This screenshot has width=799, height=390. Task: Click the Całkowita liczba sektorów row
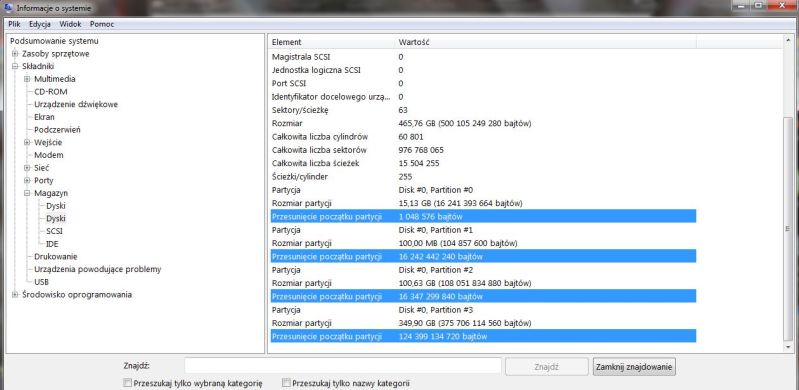483,150
